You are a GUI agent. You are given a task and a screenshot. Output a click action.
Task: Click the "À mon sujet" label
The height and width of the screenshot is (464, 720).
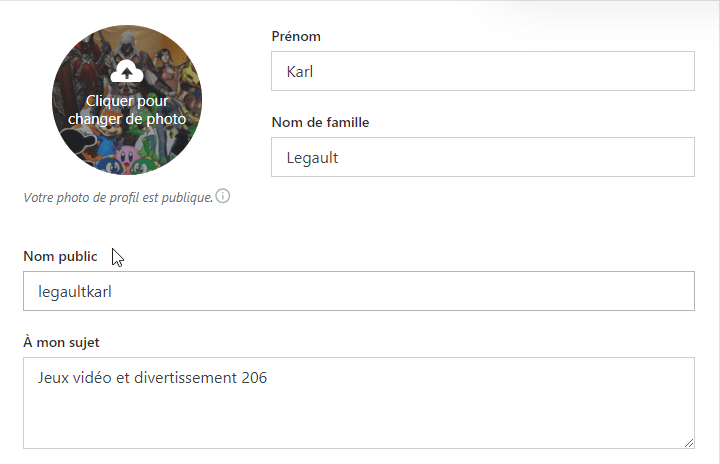coord(61,342)
